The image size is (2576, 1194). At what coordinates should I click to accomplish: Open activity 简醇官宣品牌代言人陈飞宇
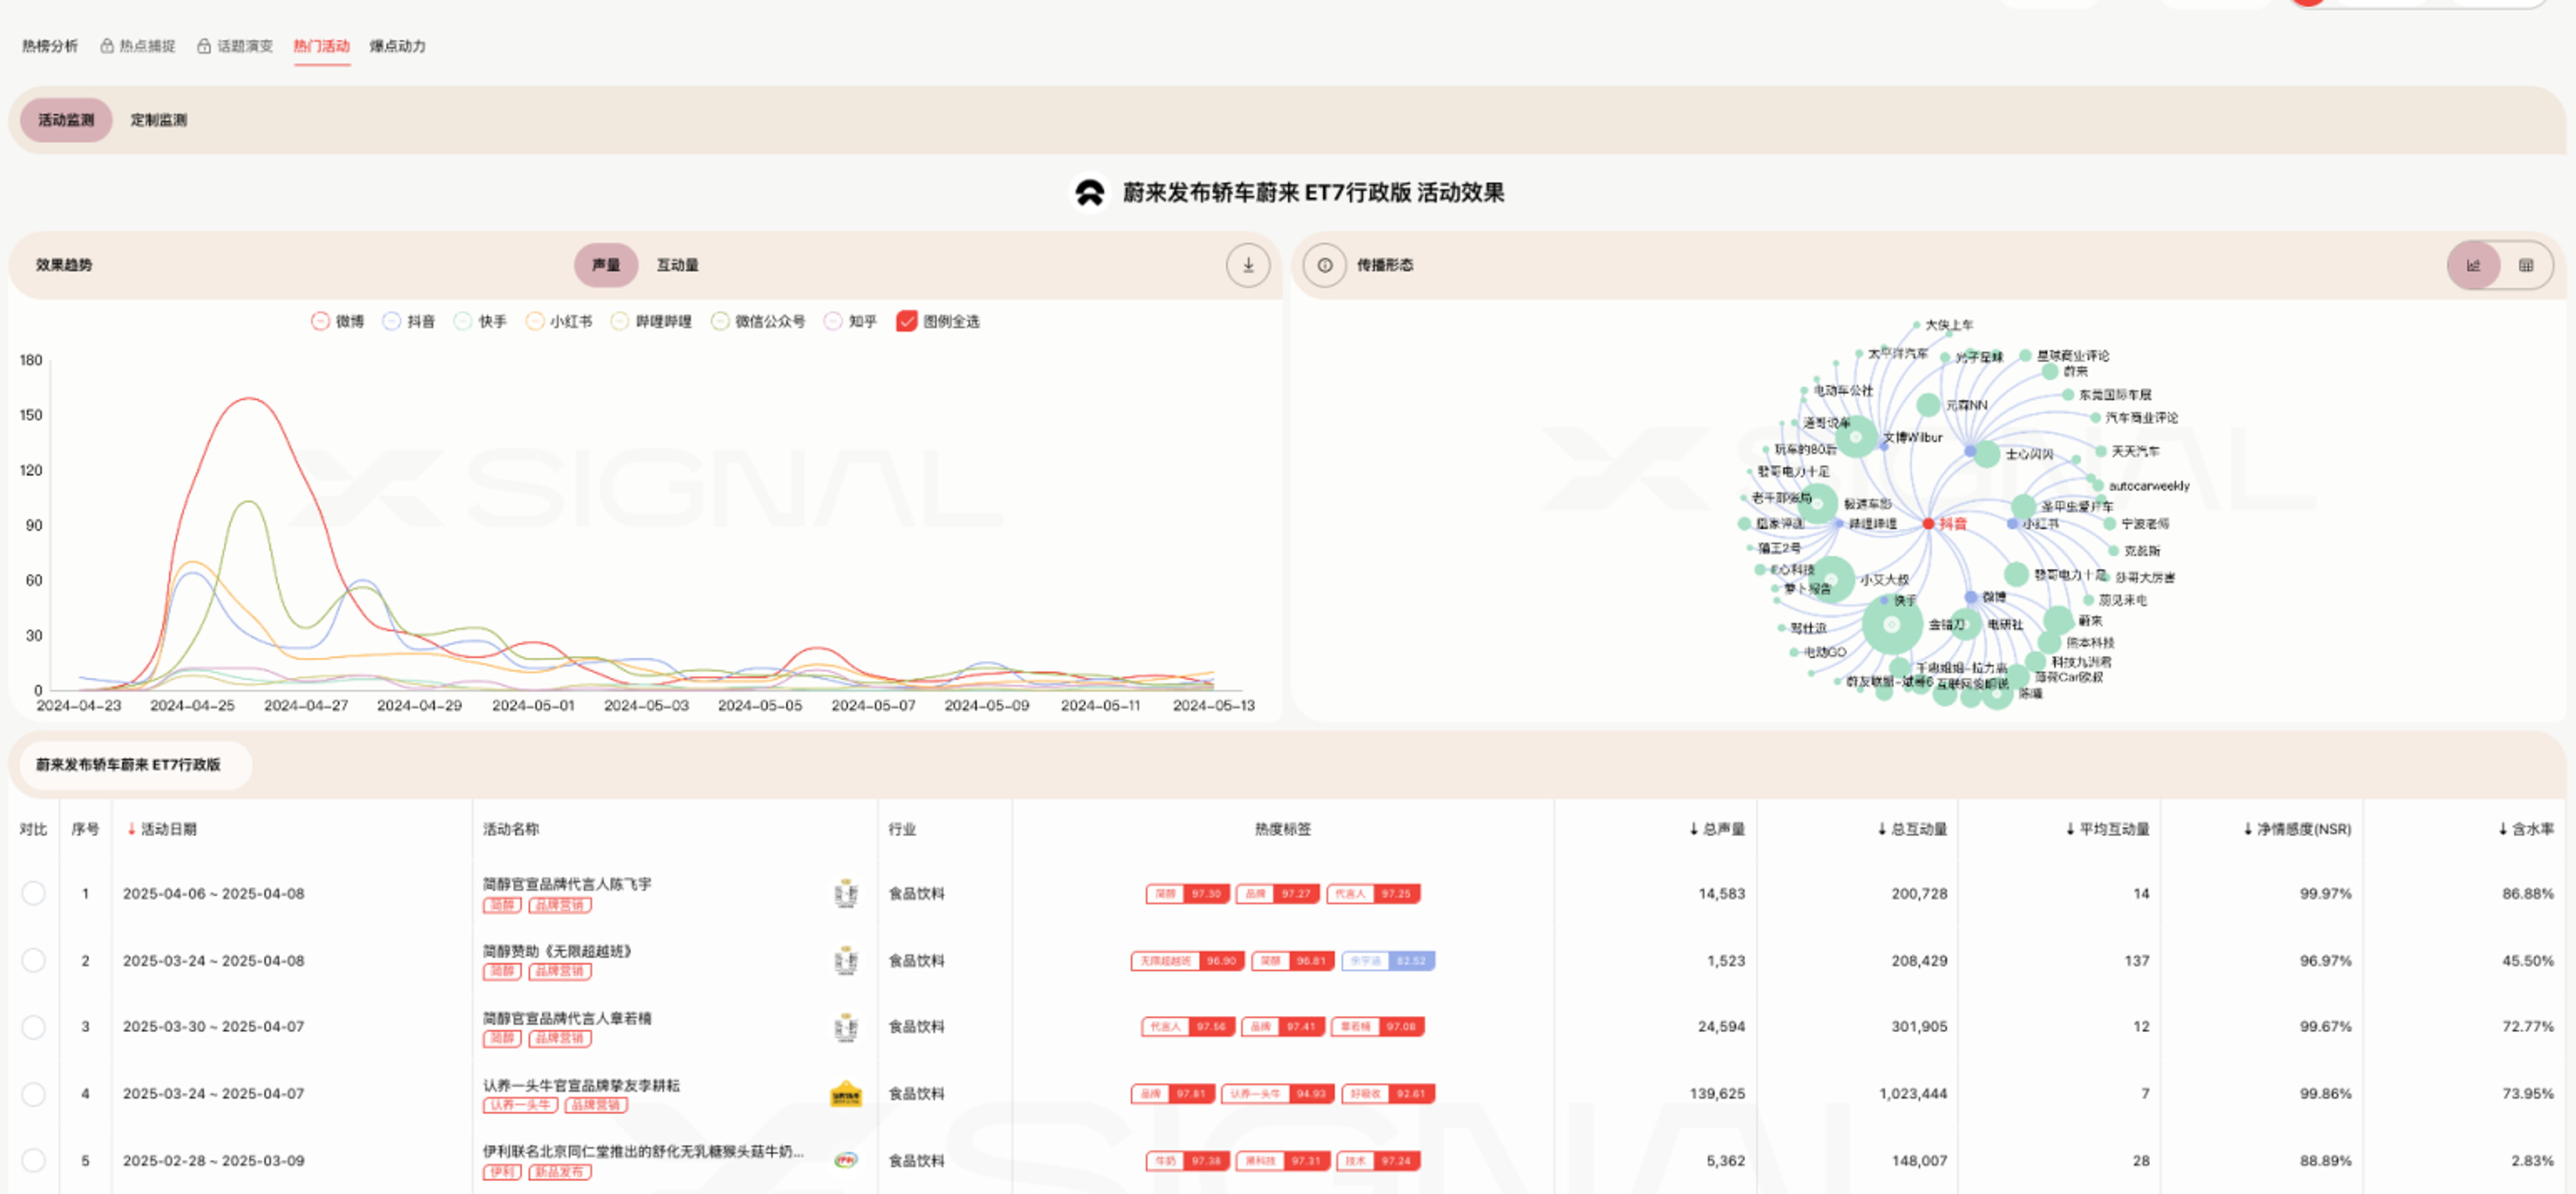pos(566,884)
